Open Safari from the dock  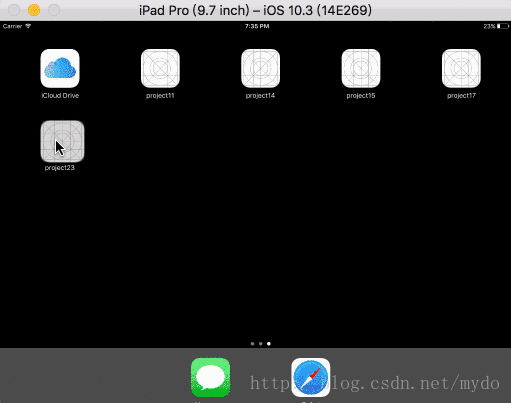click(x=311, y=377)
